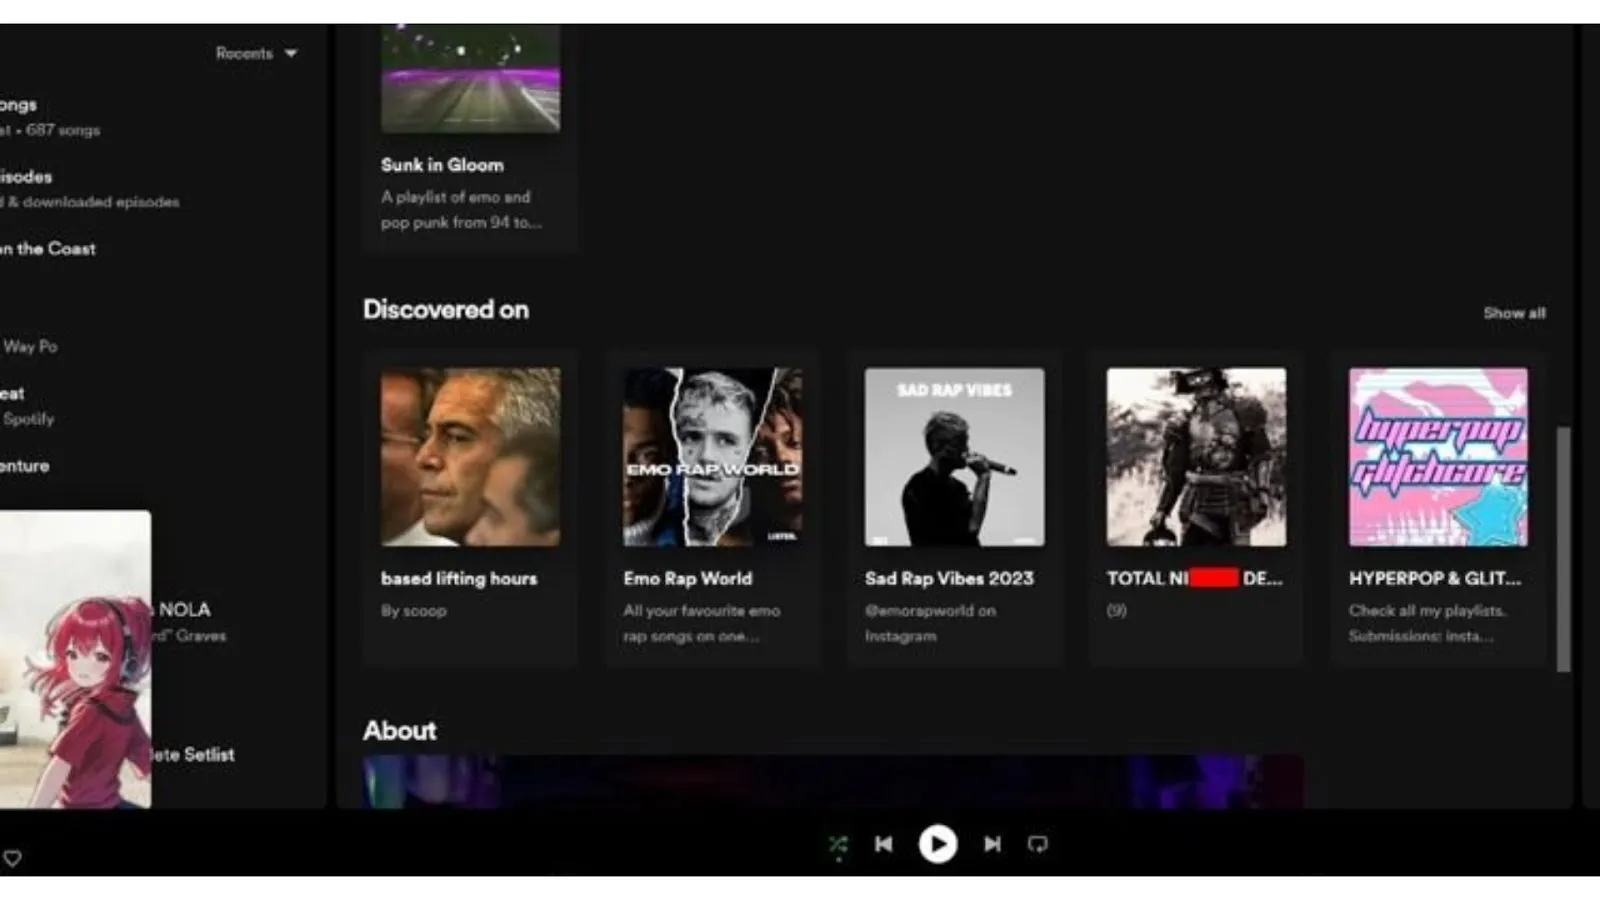The image size is (1600, 900).
Task: Open the library item by Spotify
Action: tap(27, 406)
